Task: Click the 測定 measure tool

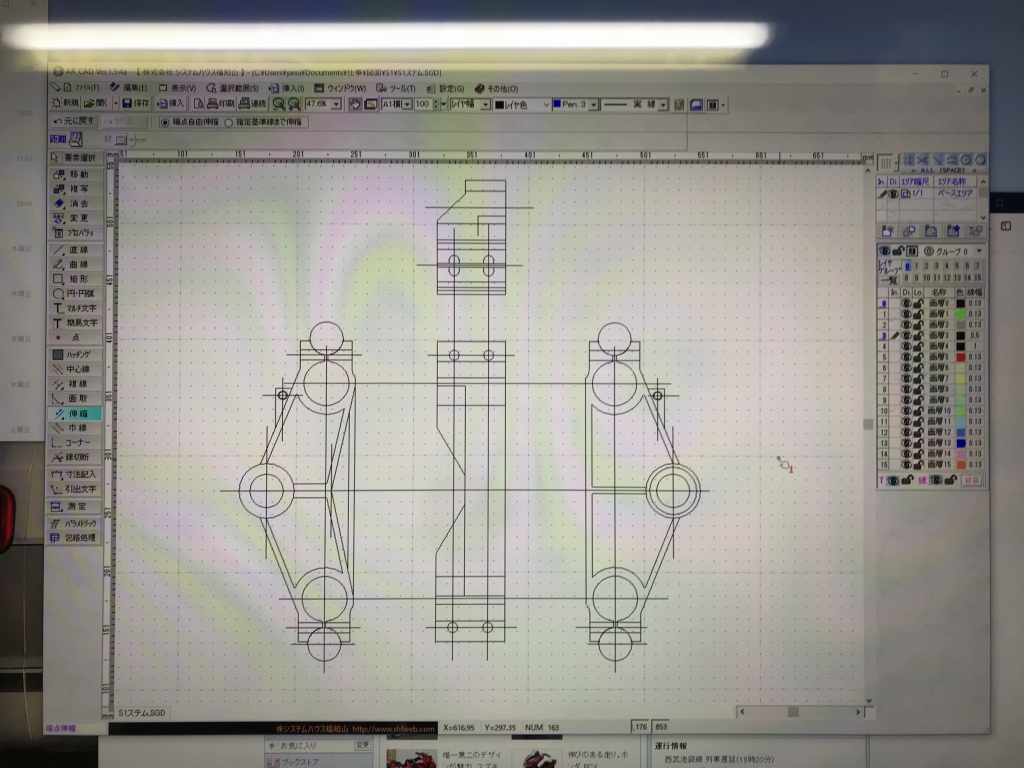Action: click(76, 506)
